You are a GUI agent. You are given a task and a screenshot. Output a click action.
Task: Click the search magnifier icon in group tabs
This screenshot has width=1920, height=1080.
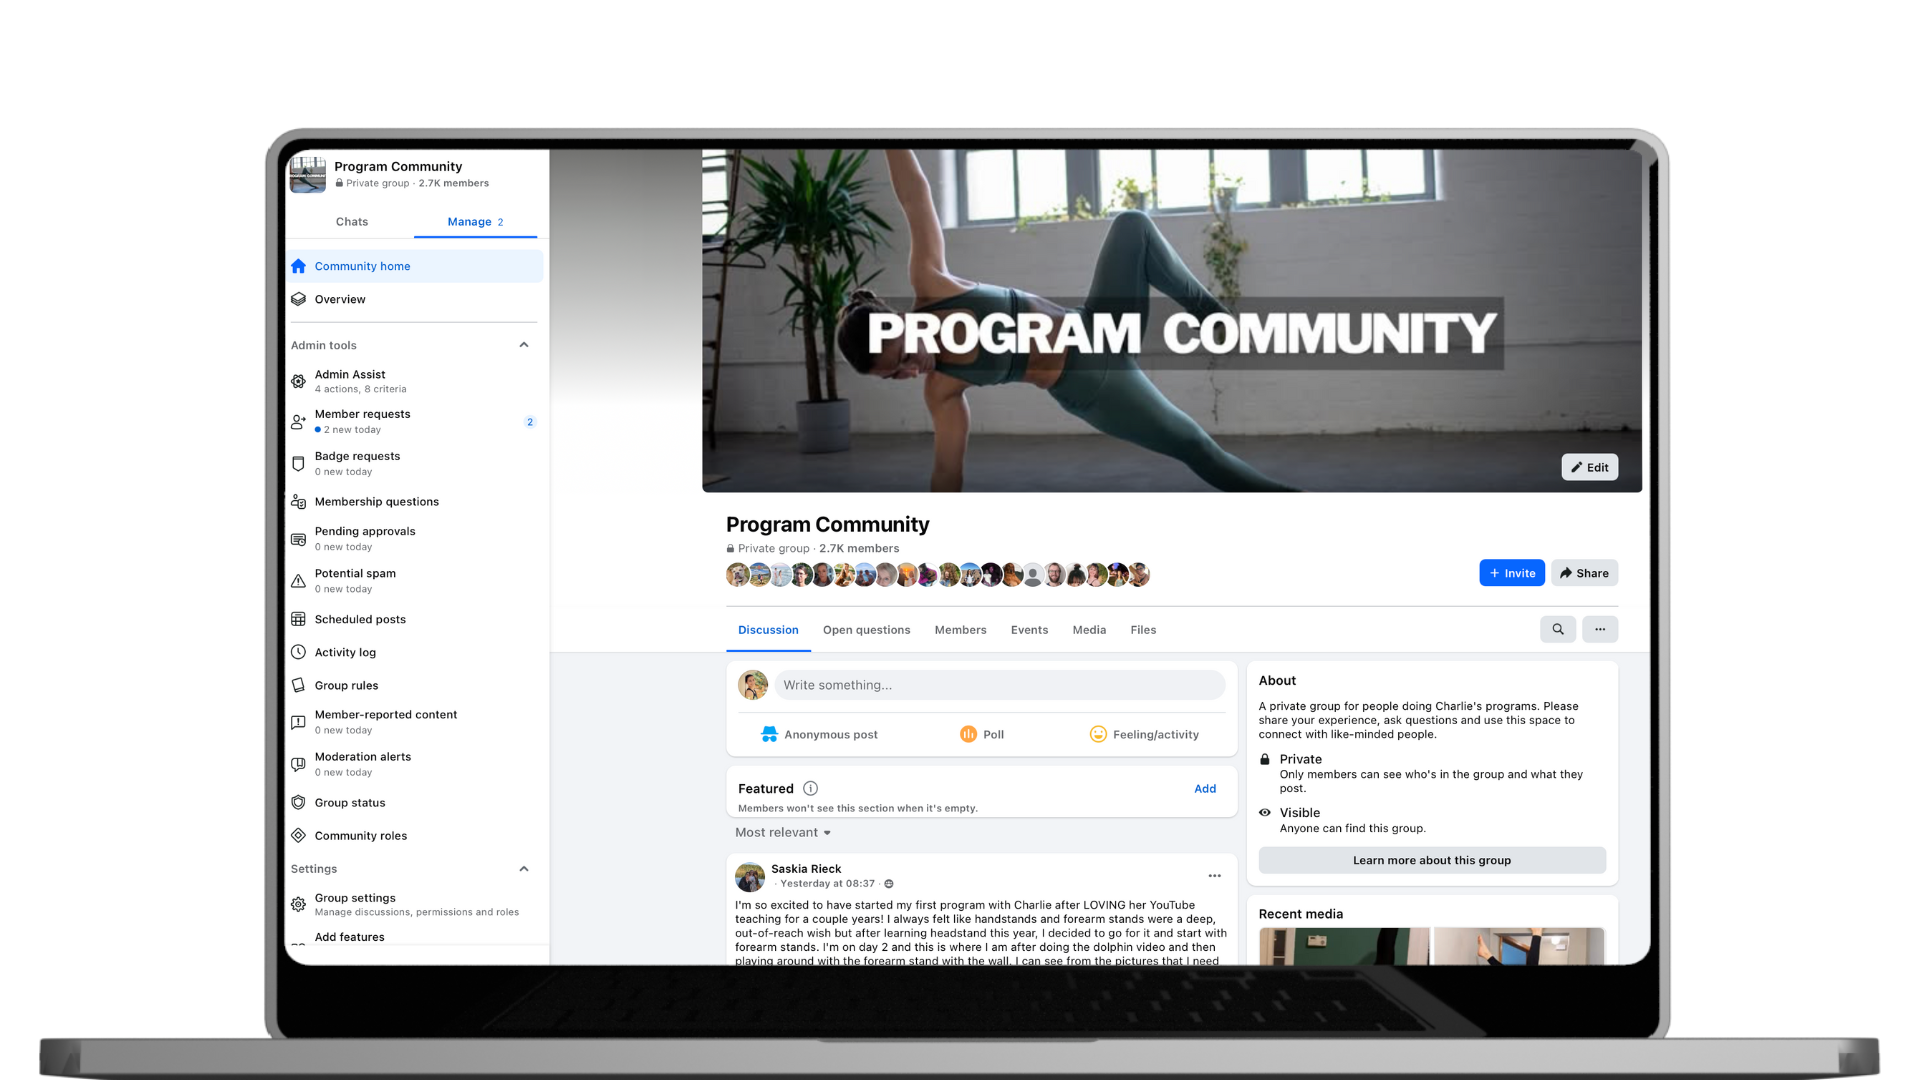(1557, 629)
